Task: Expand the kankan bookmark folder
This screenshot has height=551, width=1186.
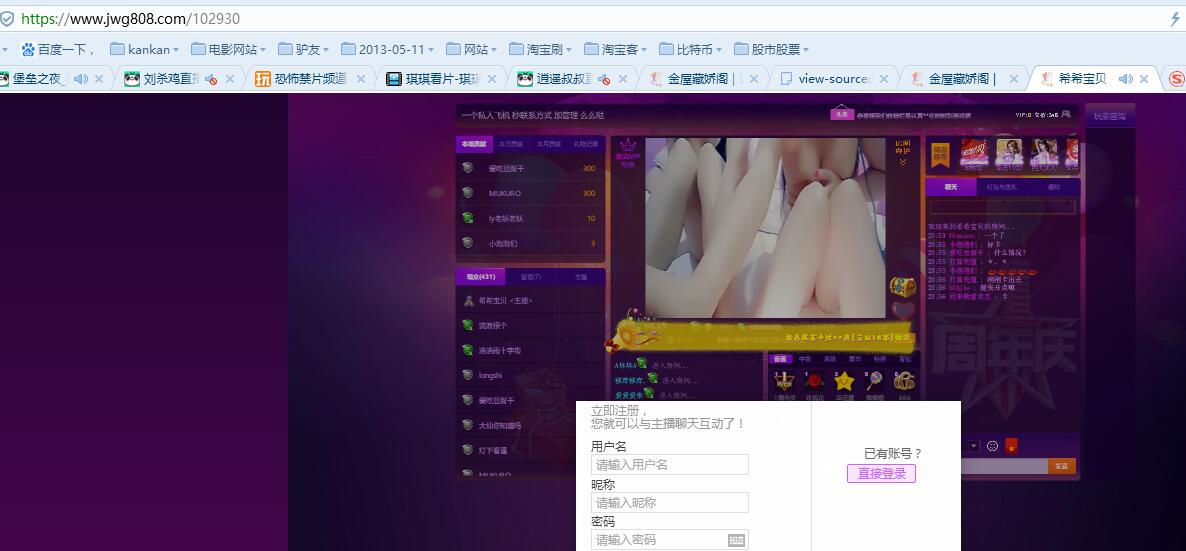Action: point(145,49)
